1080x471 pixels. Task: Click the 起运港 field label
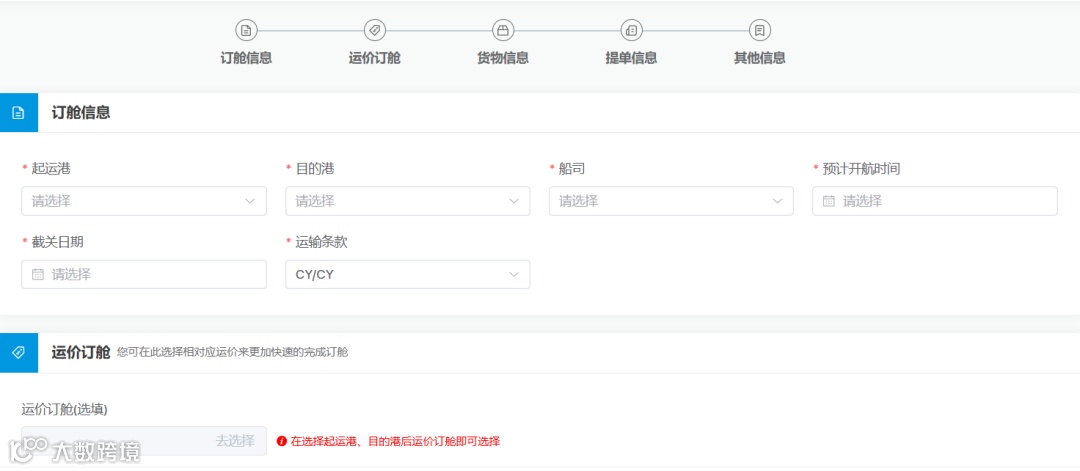pos(51,169)
